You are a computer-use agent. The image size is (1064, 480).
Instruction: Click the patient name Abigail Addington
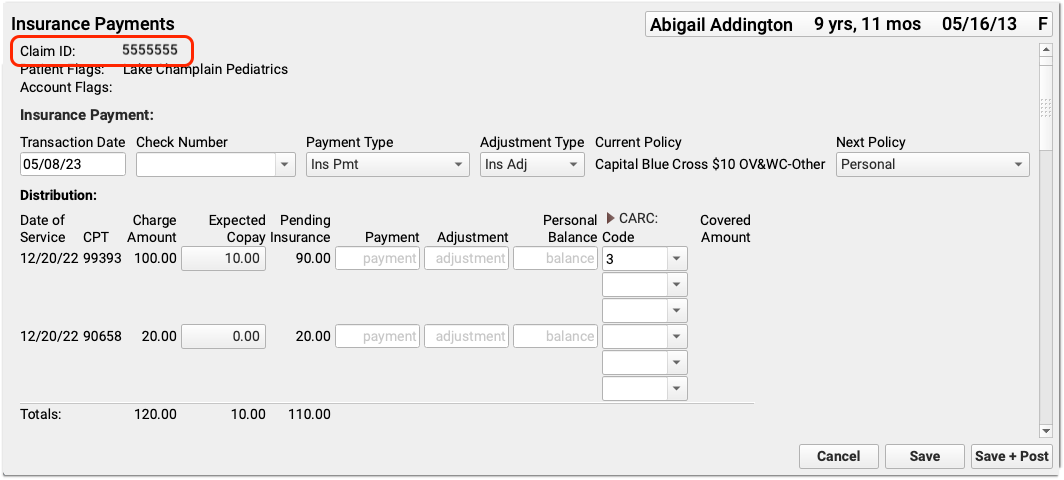(x=721, y=25)
